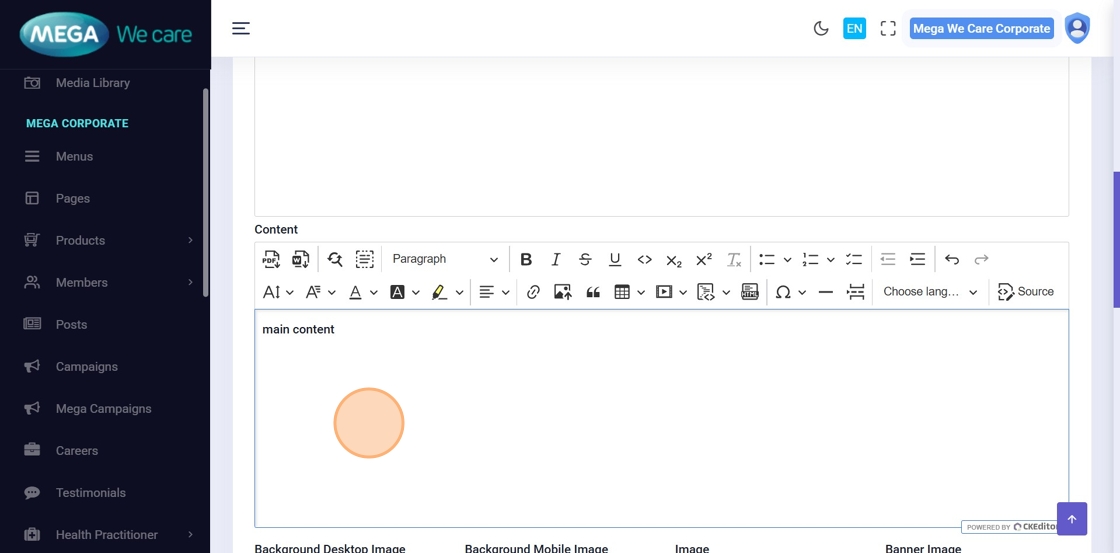Click the image upload icon
The height and width of the screenshot is (553, 1120).
coord(563,292)
